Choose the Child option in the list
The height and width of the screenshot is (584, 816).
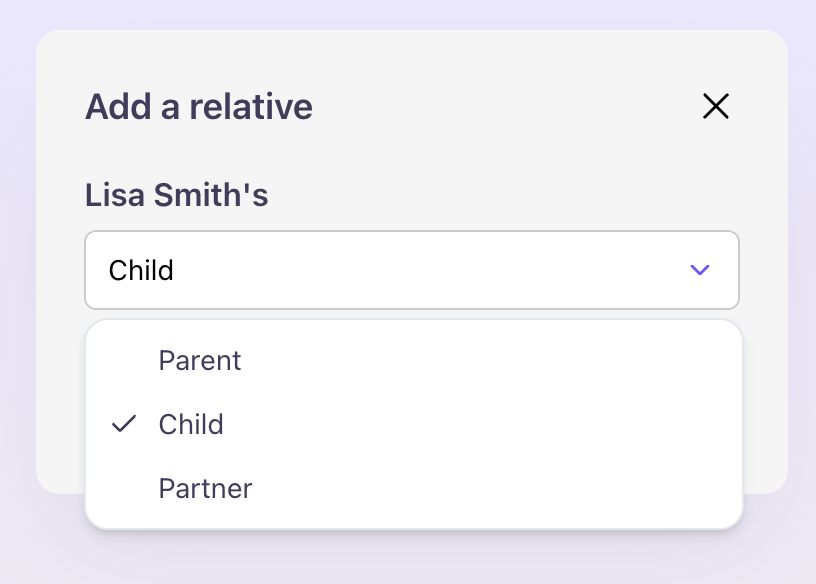coord(191,424)
